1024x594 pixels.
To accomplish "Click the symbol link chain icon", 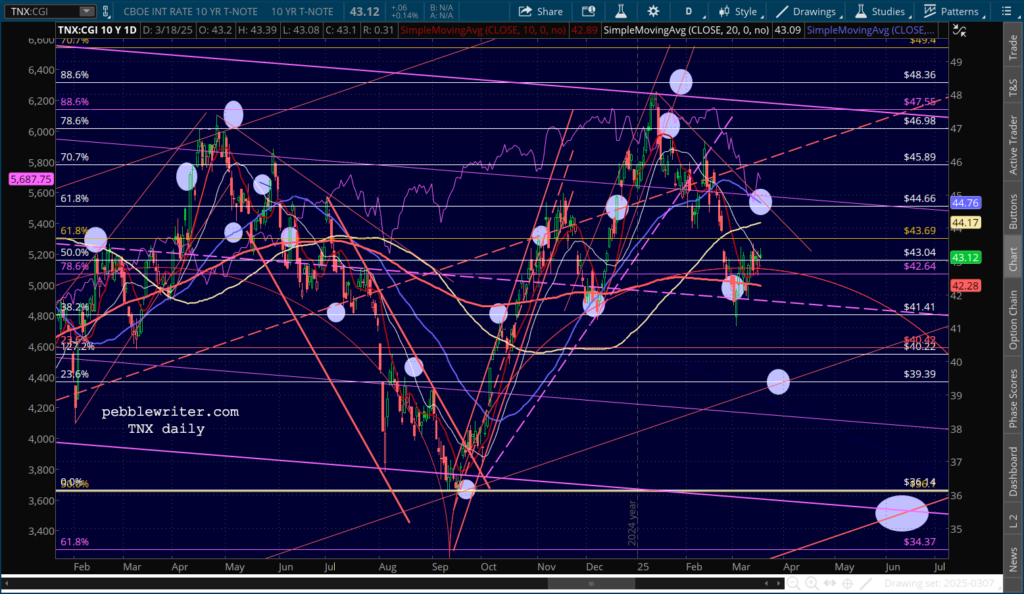I will pos(106,11).
